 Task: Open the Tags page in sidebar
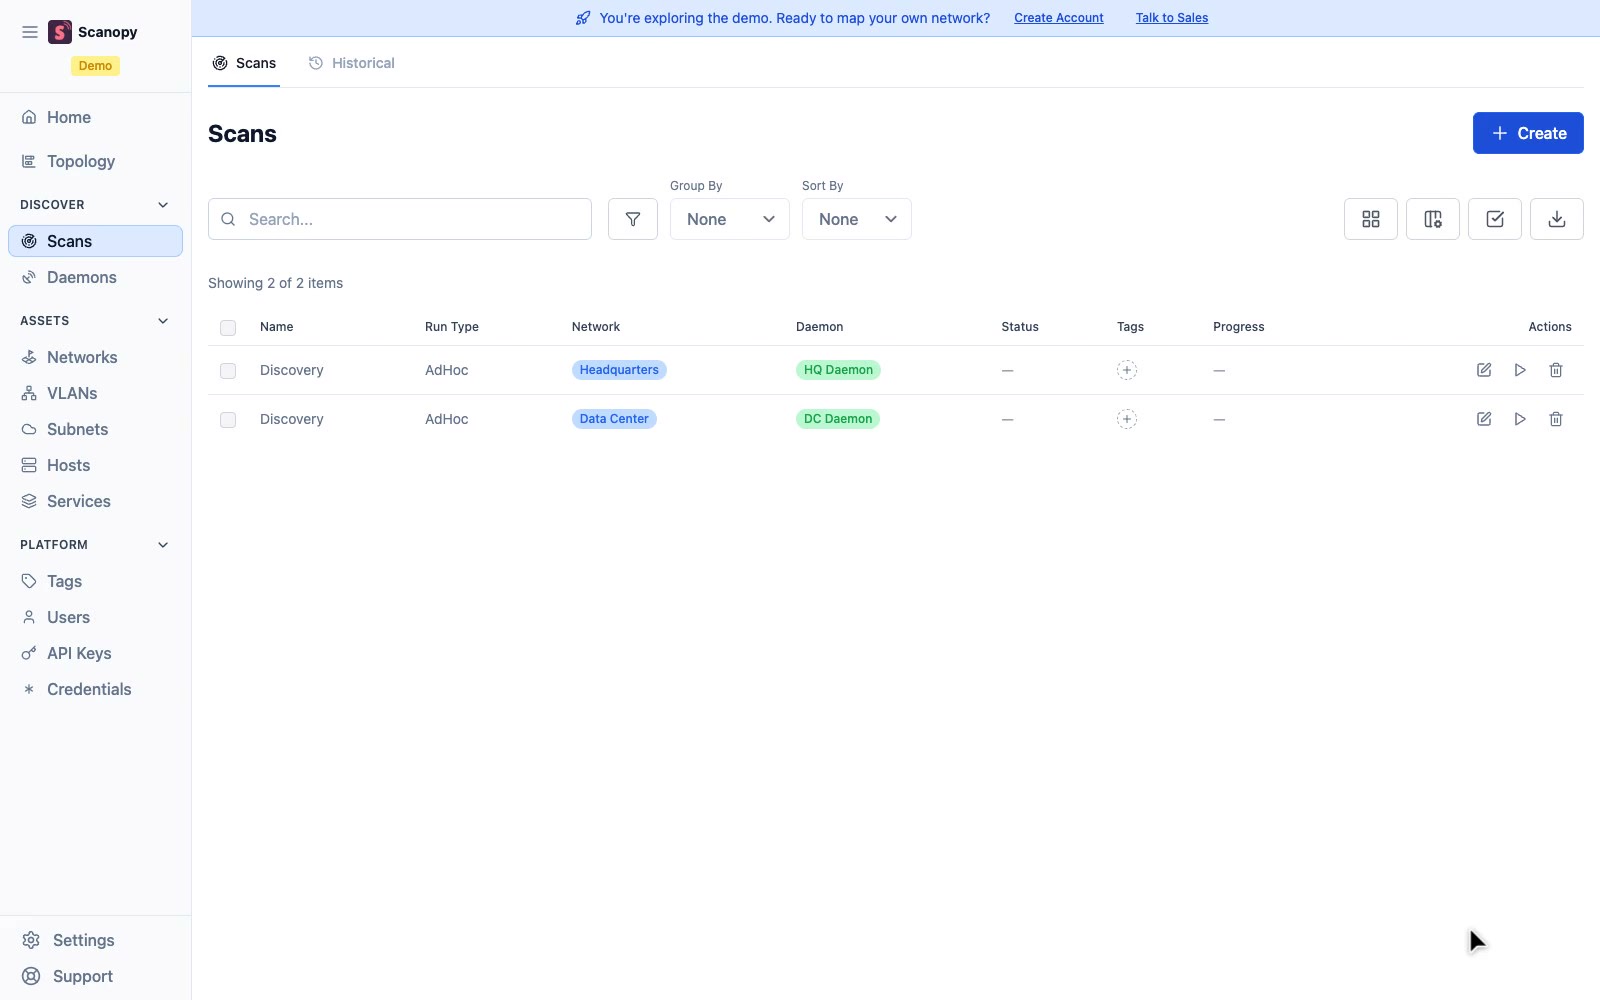[x=95, y=581]
